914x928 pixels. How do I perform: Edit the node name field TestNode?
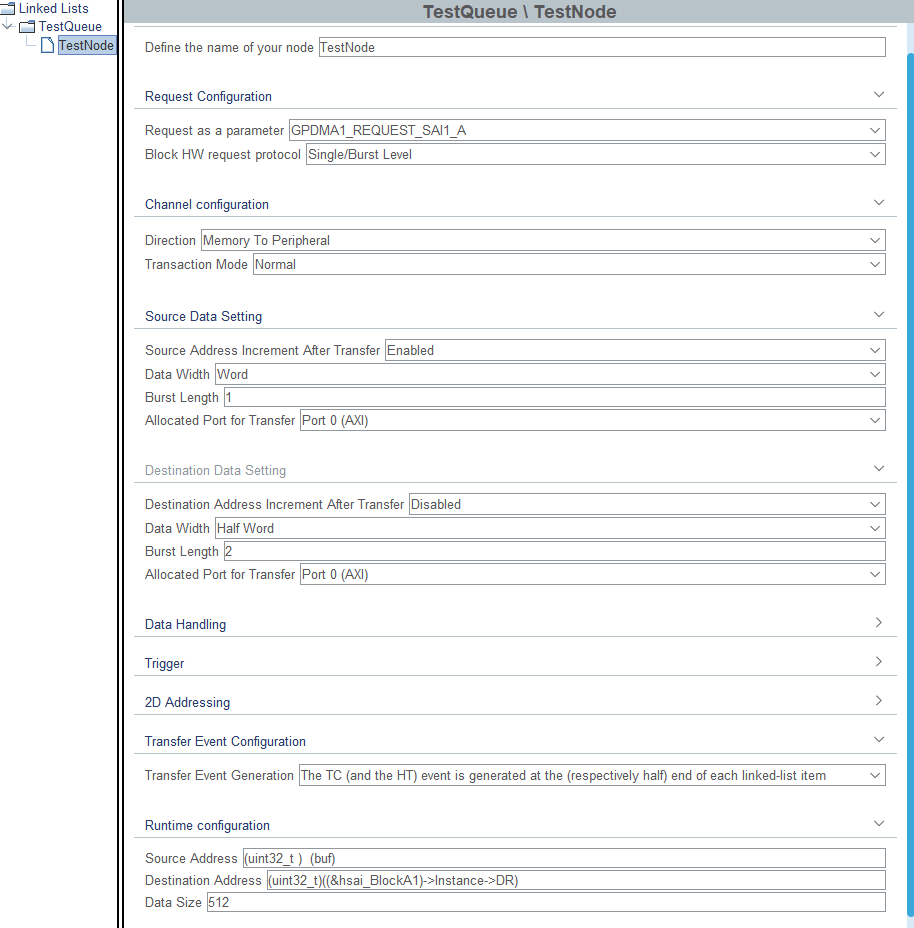(x=602, y=47)
